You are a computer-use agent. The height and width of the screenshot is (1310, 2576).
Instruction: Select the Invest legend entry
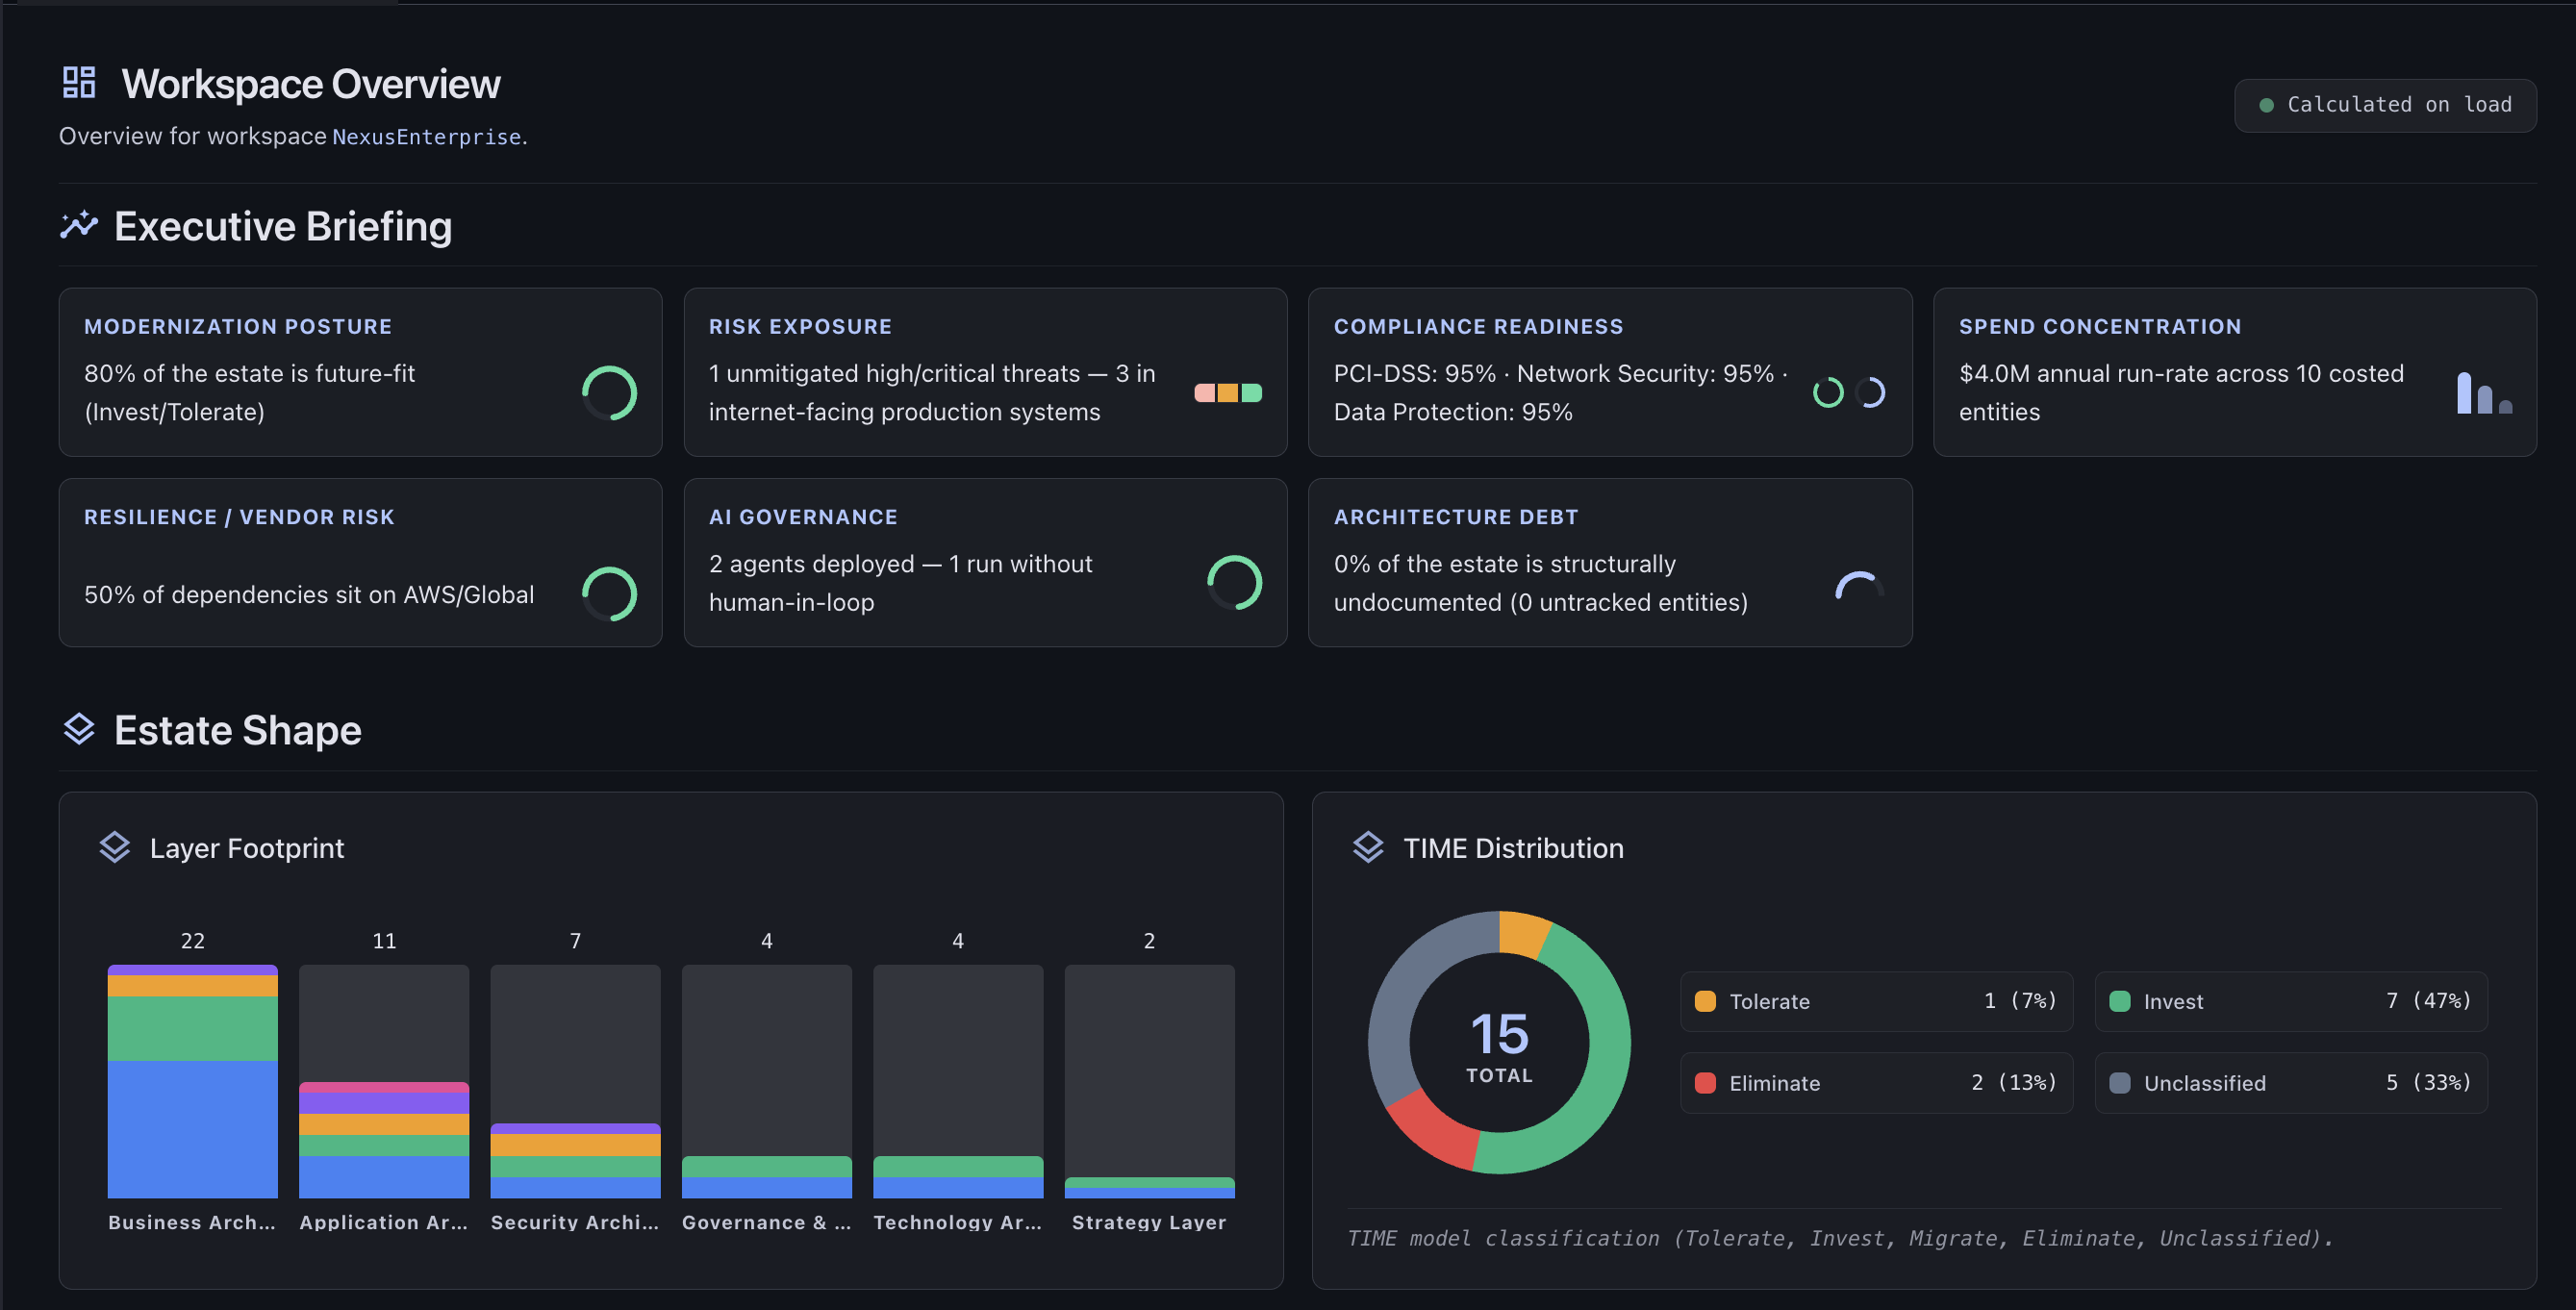point(2291,1001)
